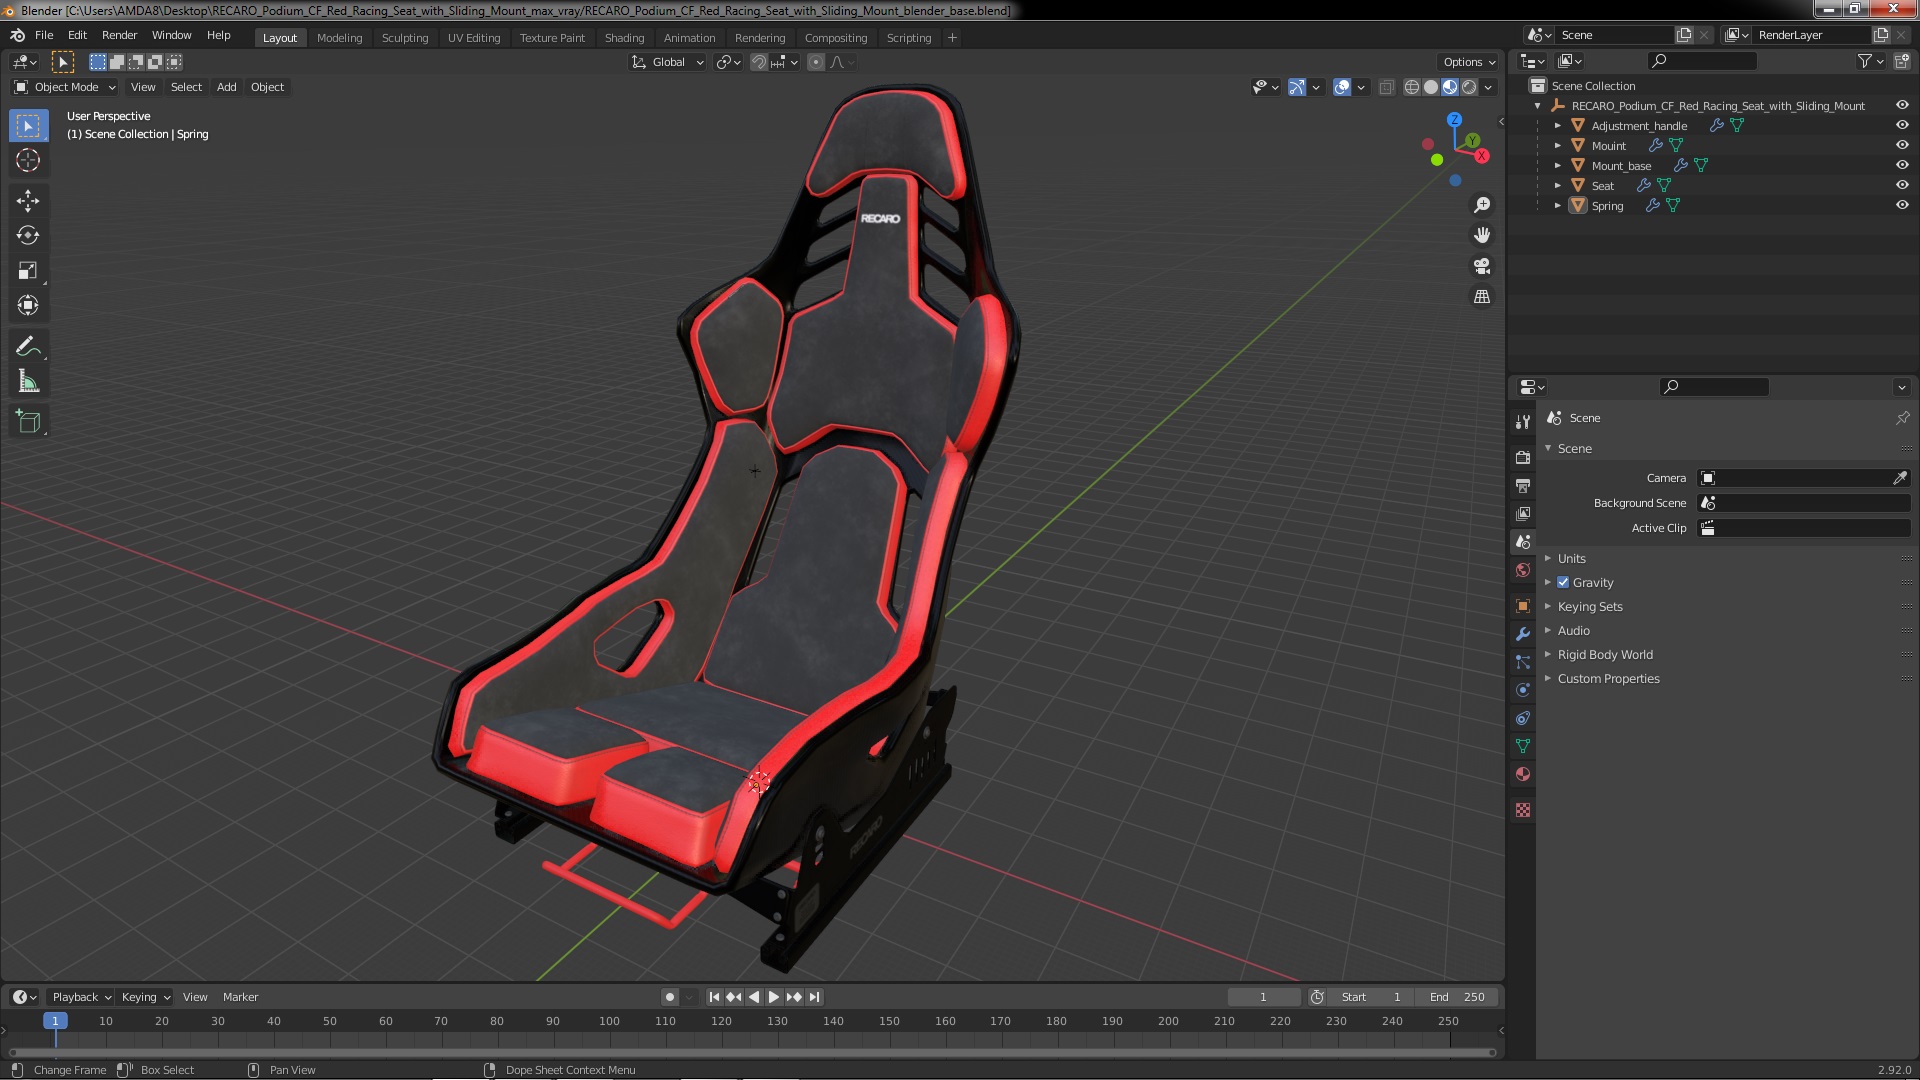This screenshot has height=1080, width=1920.
Task: Click the pan view hand icon
Action: pyautogui.click(x=1482, y=235)
